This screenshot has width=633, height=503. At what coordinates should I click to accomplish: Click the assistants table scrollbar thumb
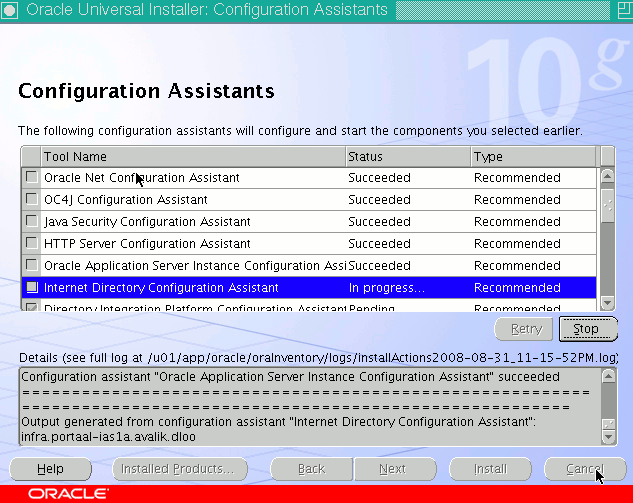607,205
